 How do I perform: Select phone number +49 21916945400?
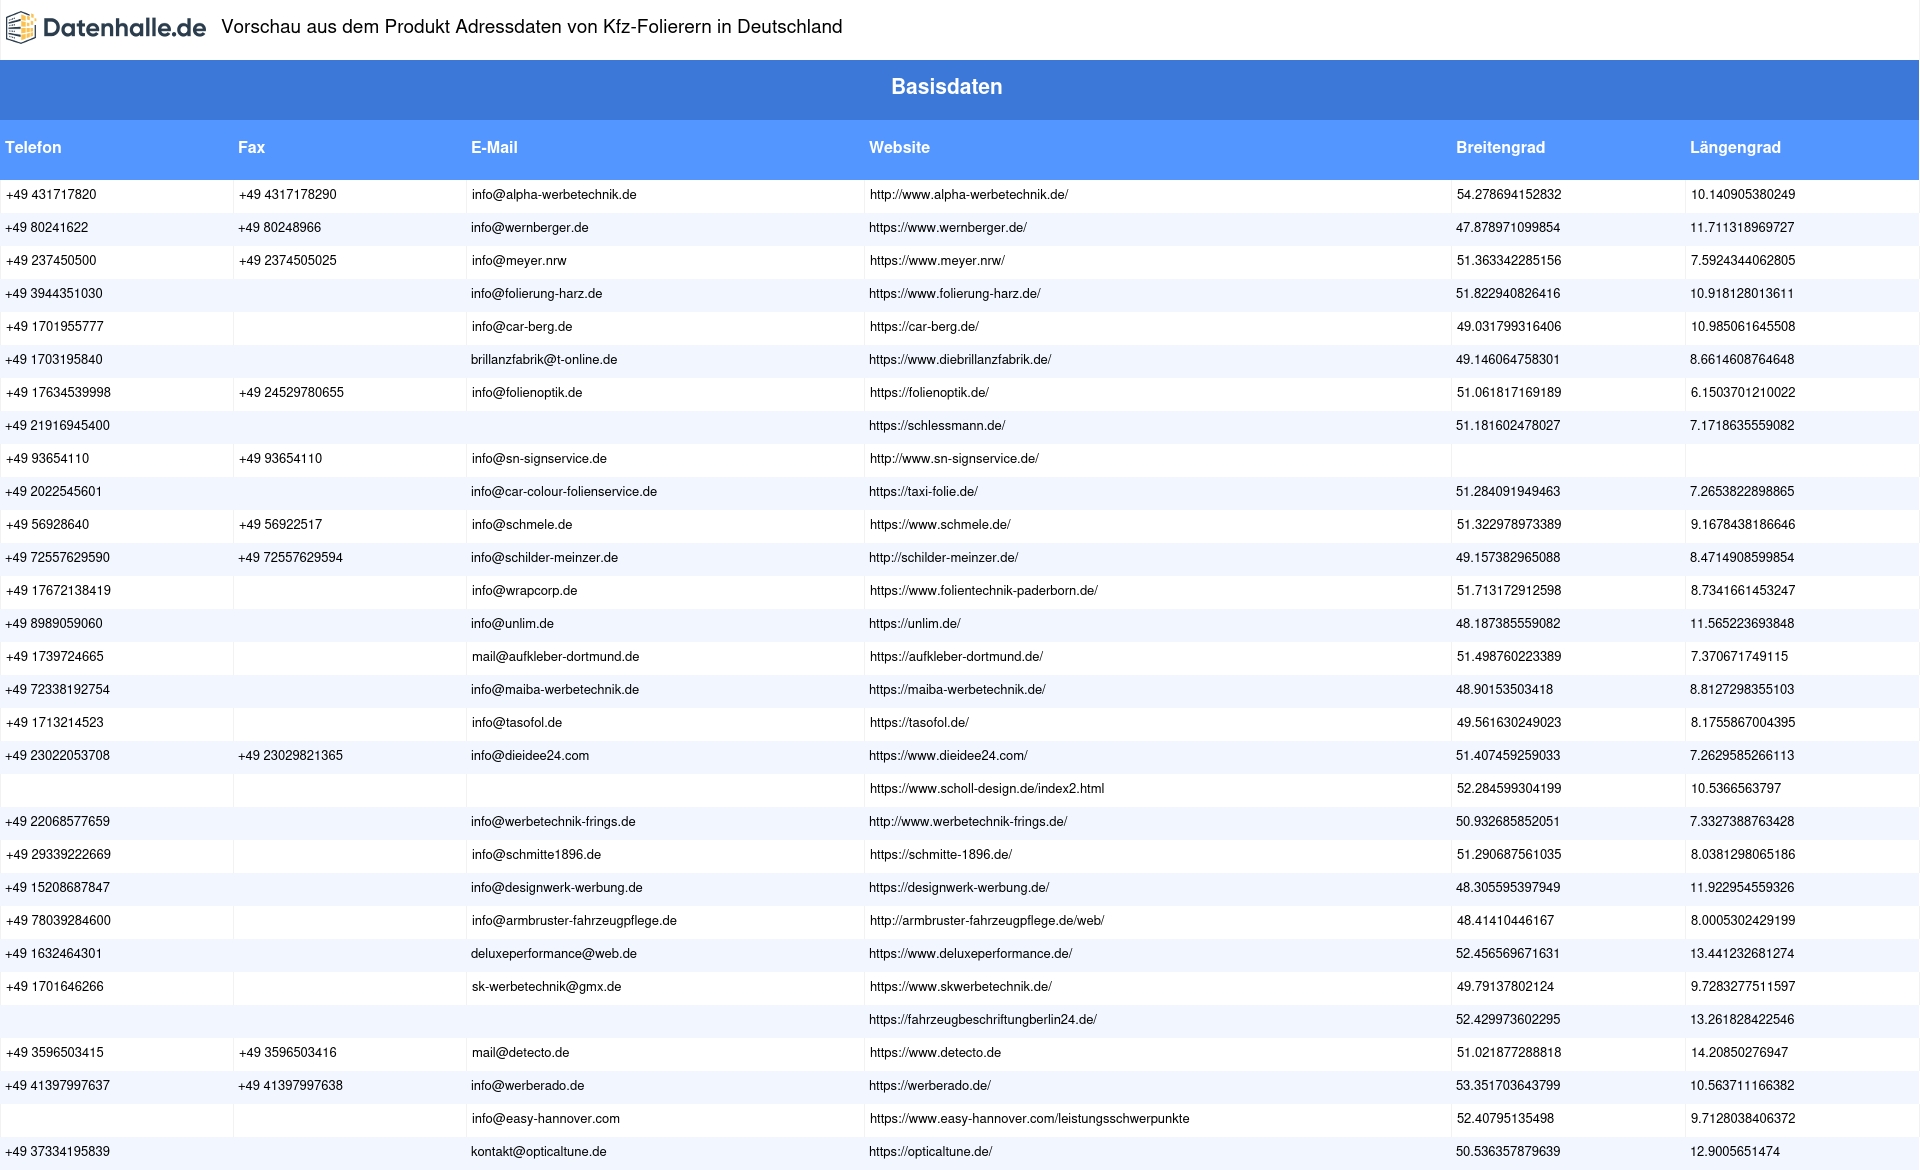(58, 426)
